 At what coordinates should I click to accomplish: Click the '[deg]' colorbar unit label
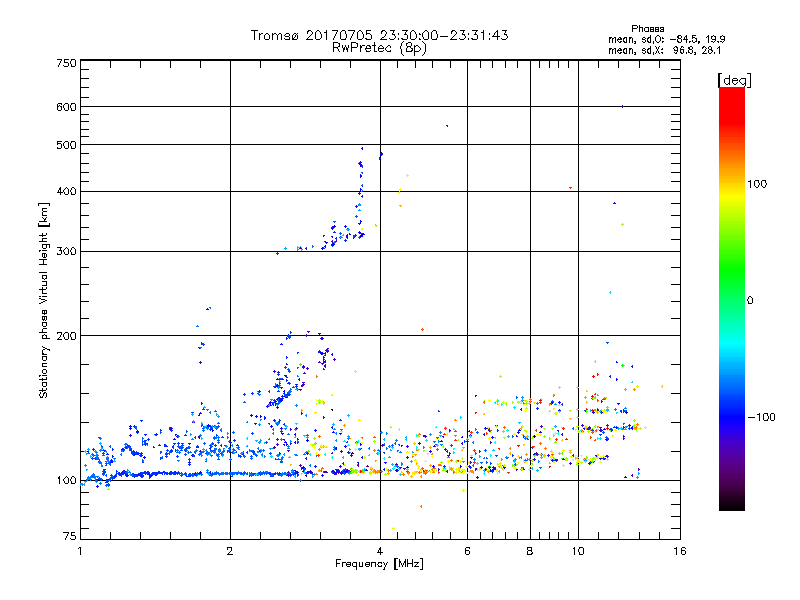[734, 80]
